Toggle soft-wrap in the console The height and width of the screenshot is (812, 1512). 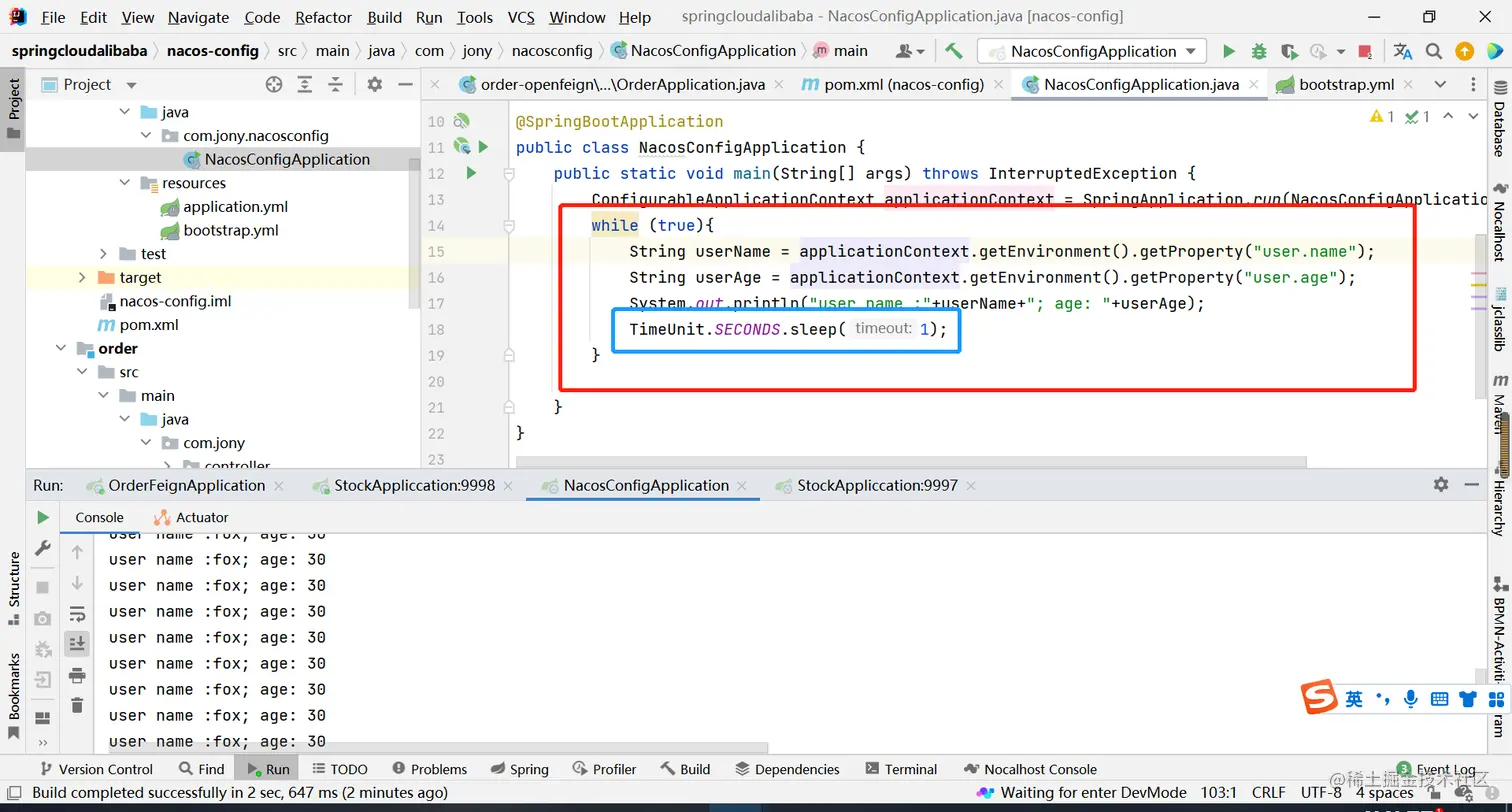(77, 614)
